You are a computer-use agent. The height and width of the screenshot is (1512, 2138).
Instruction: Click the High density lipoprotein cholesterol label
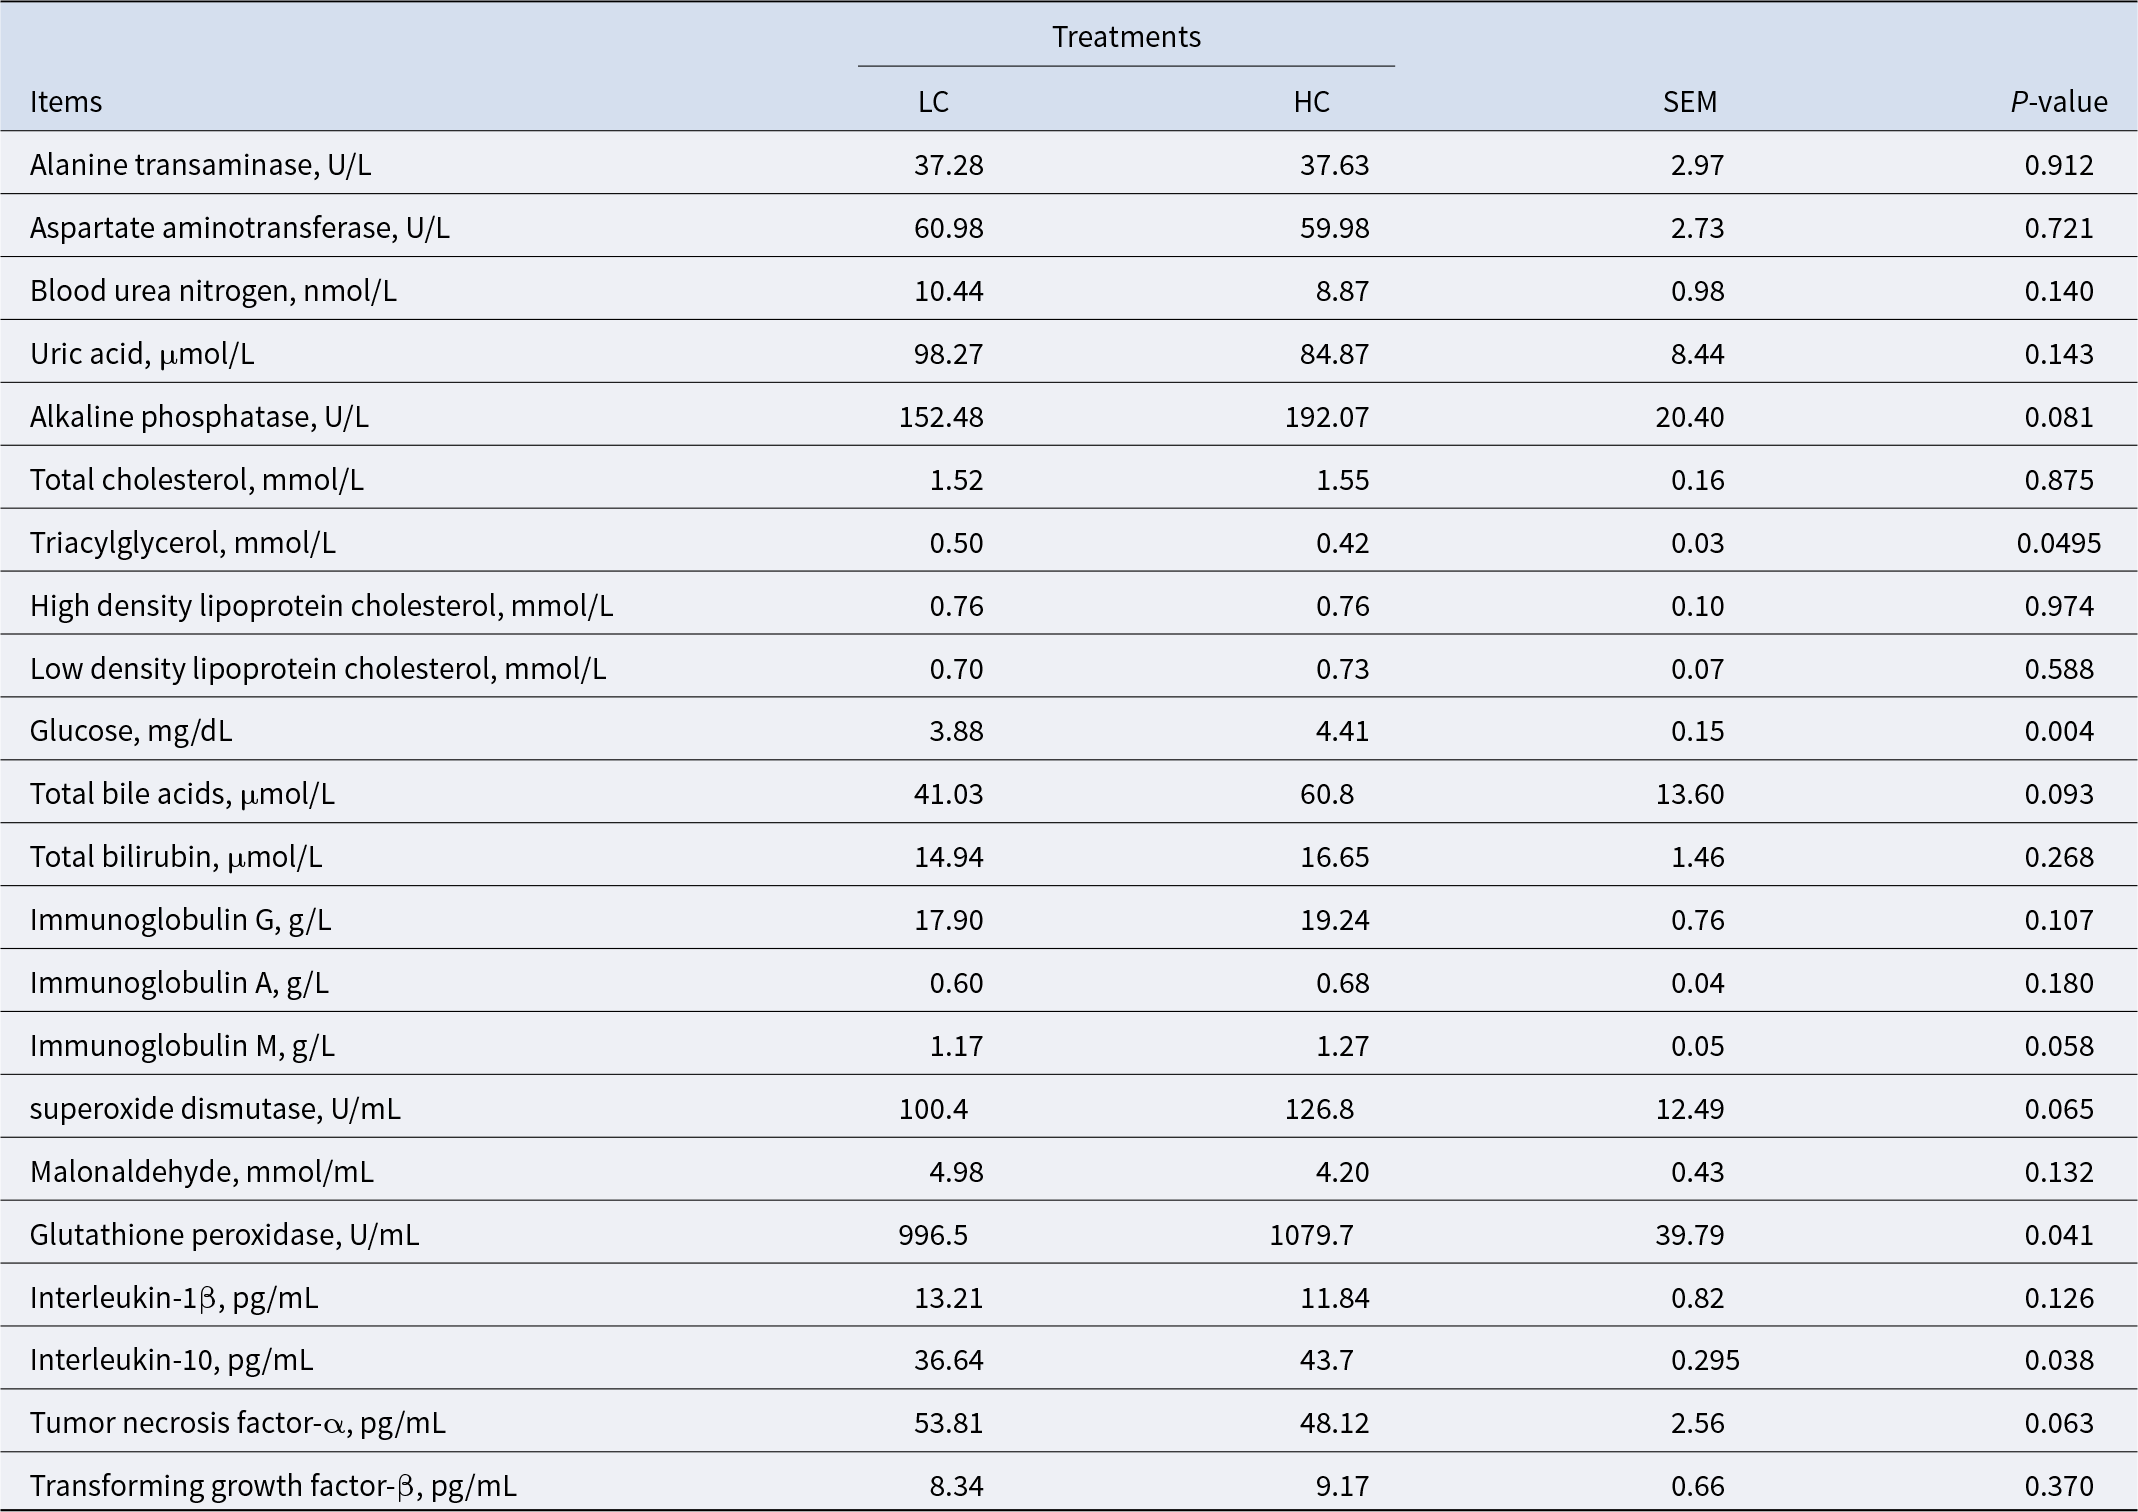321,606
